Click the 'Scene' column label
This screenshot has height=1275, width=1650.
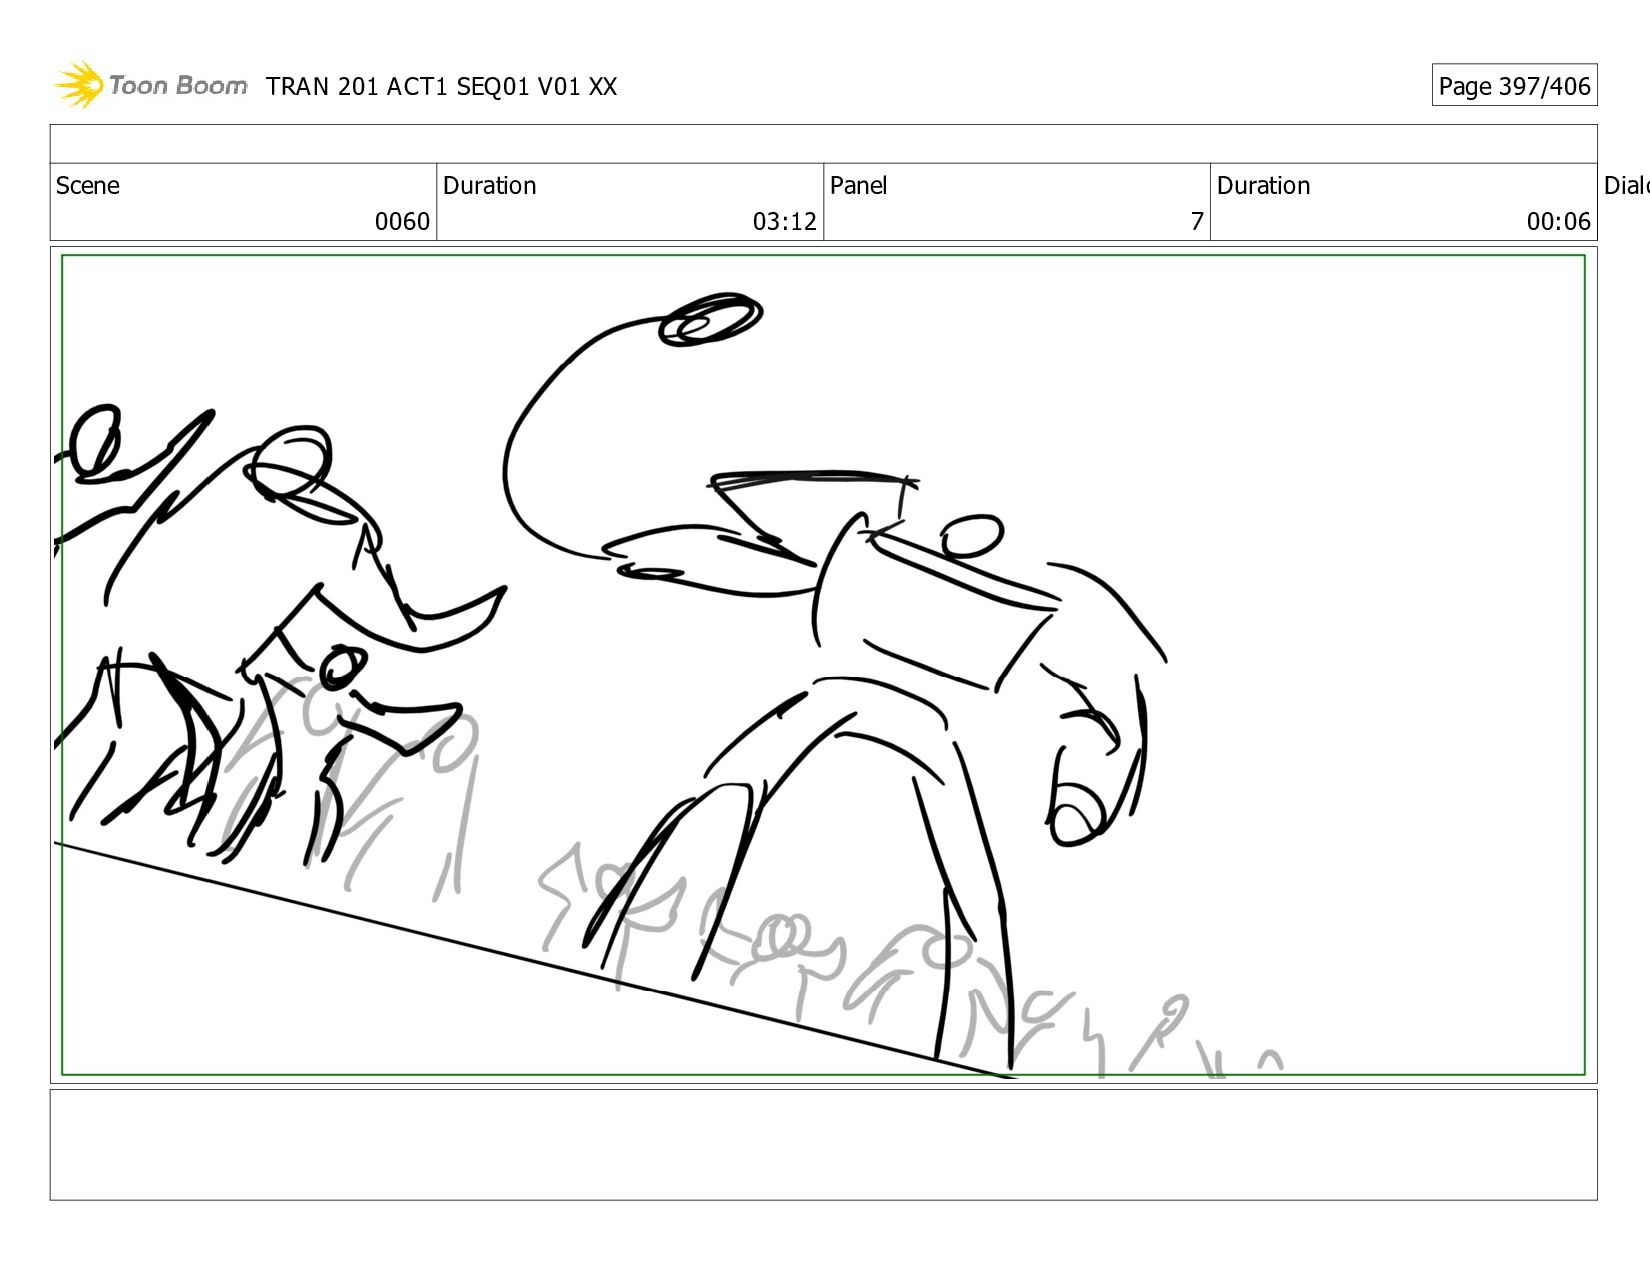click(88, 186)
